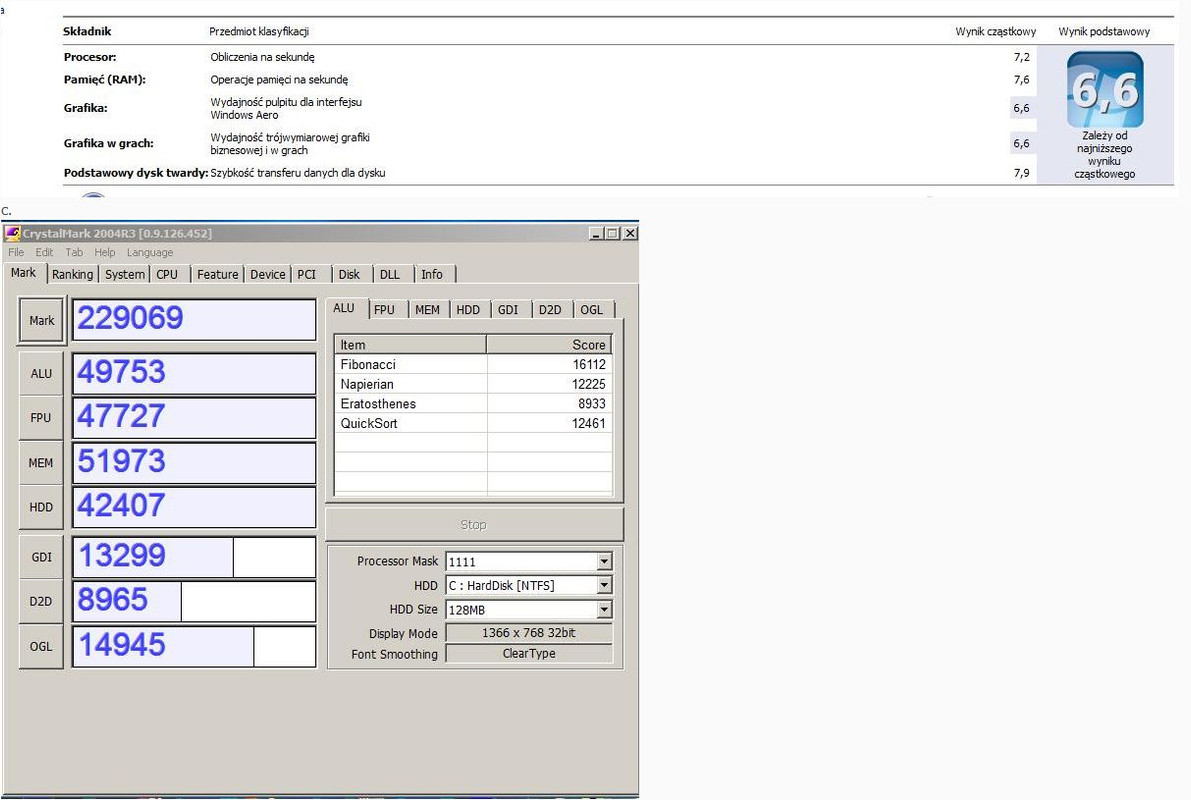
Task: Run the FPU benchmark button
Action: pyautogui.click(x=42, y=418)
